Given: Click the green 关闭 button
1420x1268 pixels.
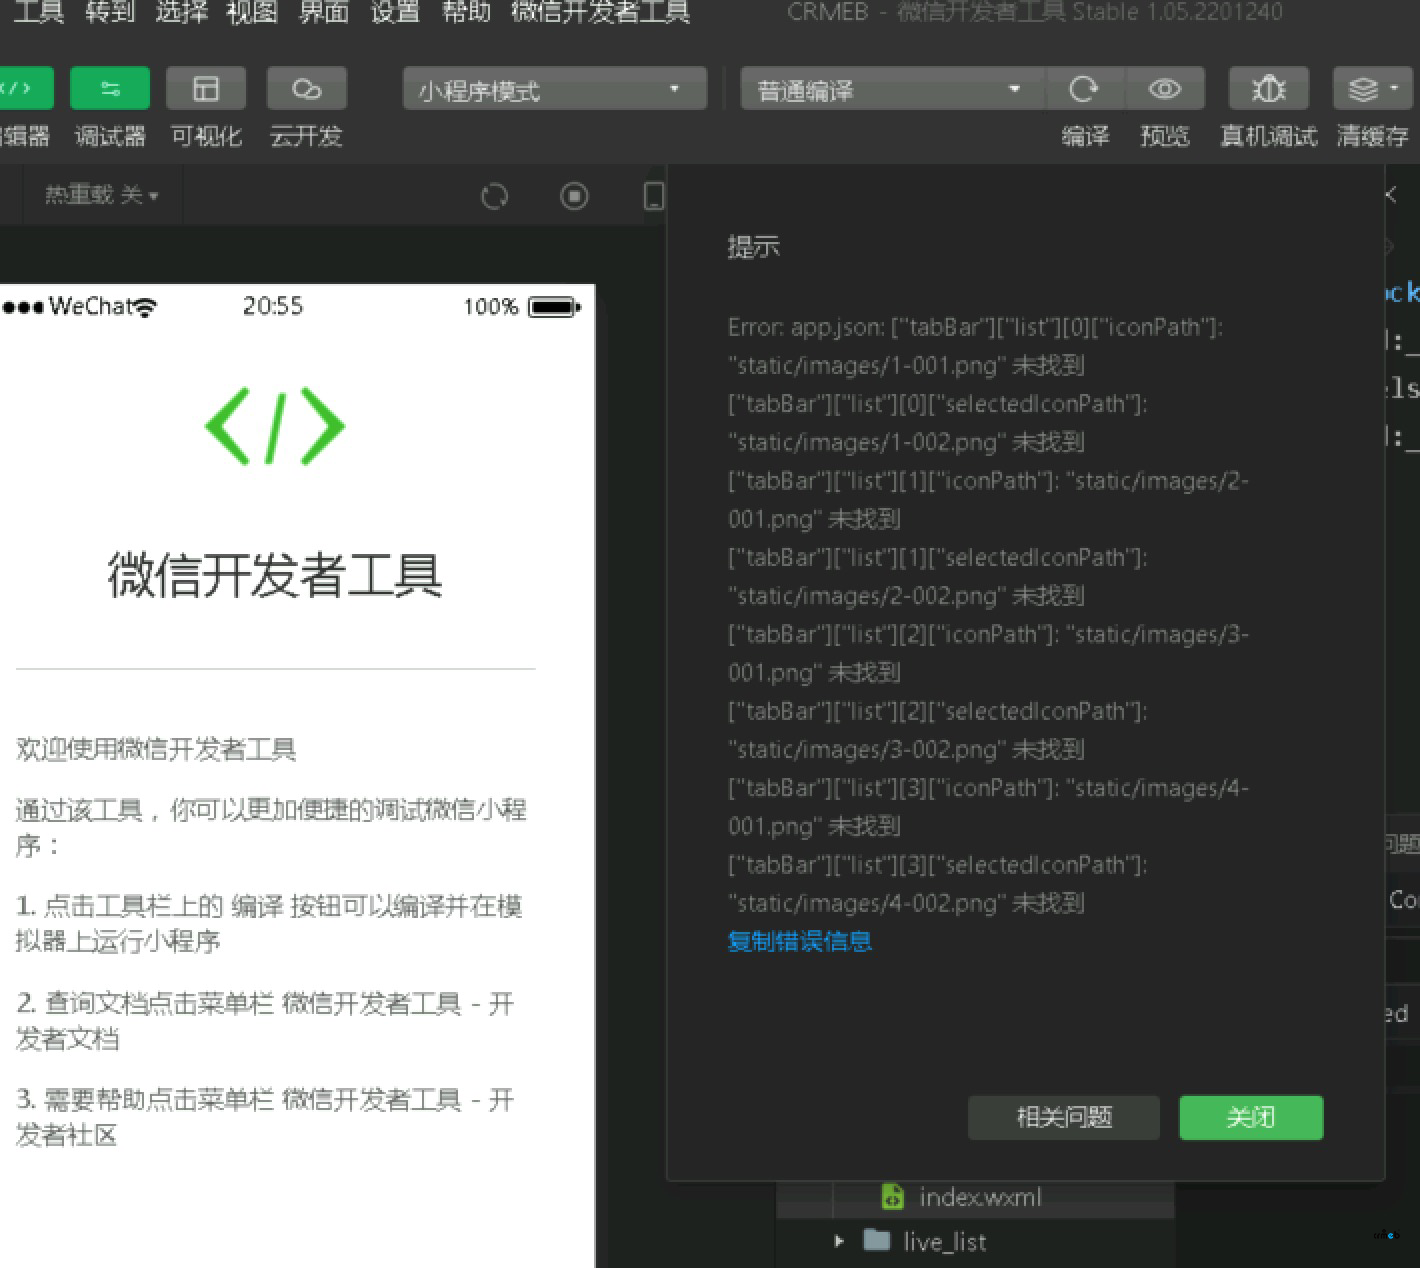Looking at the screenshot, I should click(x=1251, y=1117).
